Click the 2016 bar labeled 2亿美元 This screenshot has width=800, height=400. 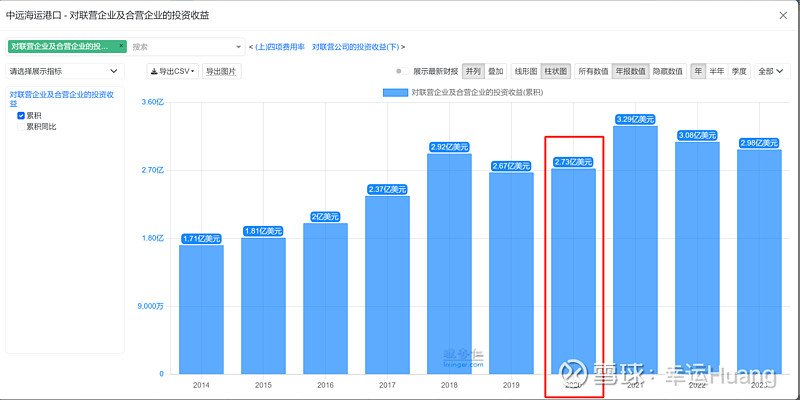point(326,298)
